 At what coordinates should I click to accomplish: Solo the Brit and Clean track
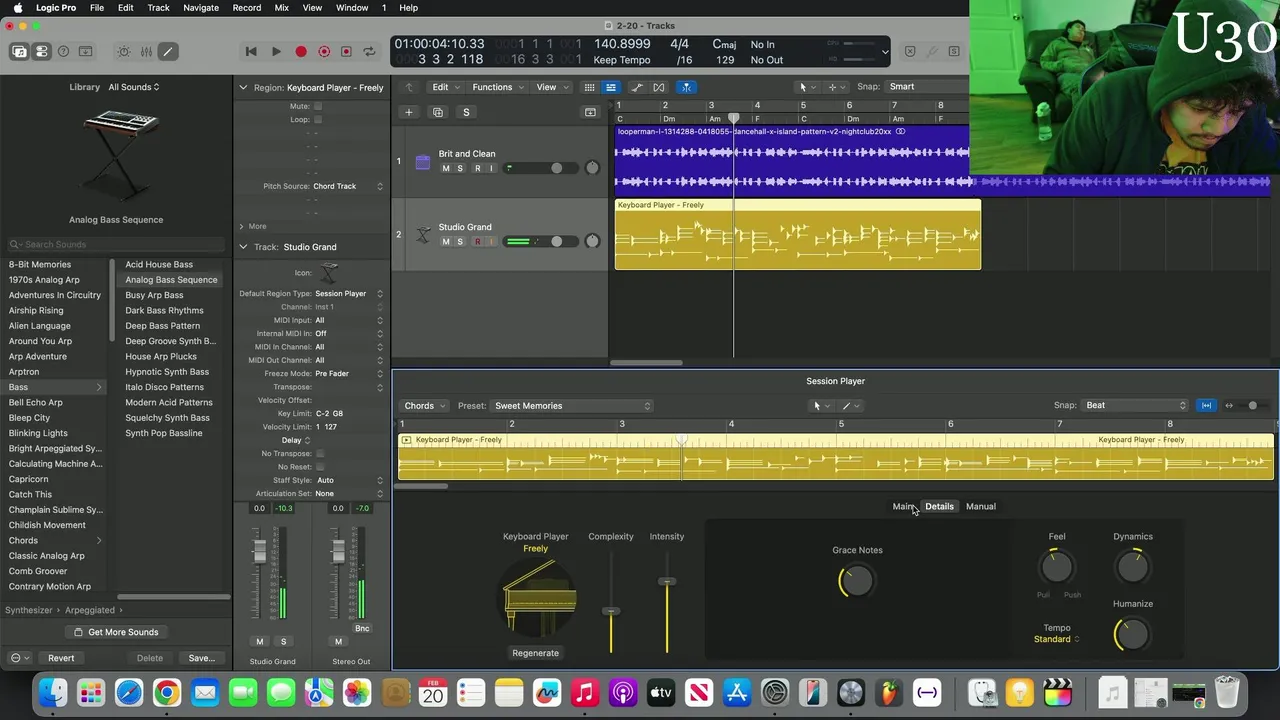click(460, 168)
